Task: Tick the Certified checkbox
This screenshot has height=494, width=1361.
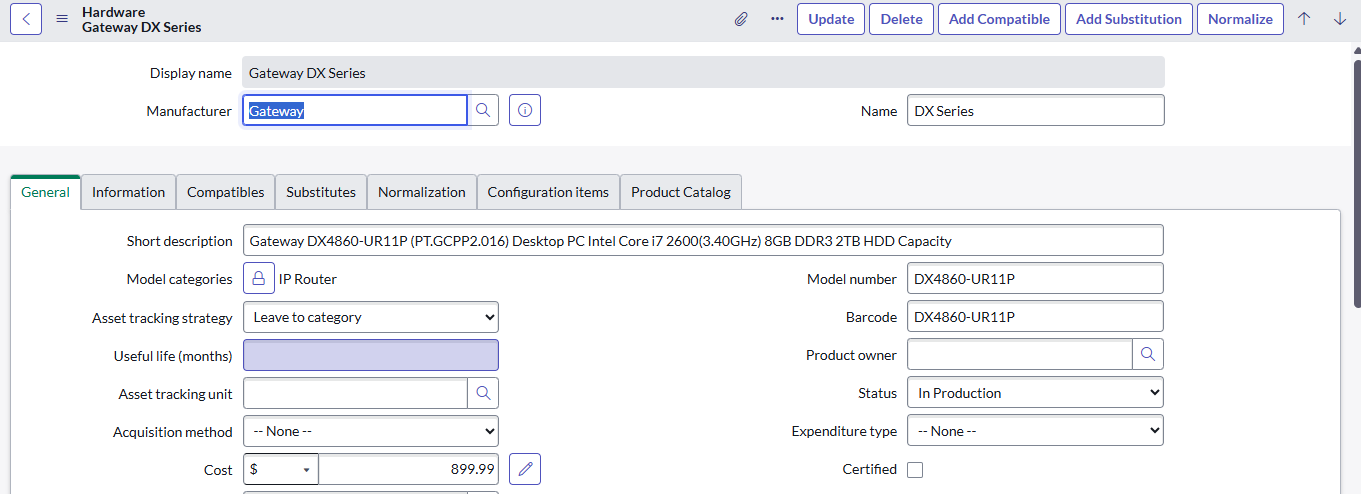Action: [914, 469]
